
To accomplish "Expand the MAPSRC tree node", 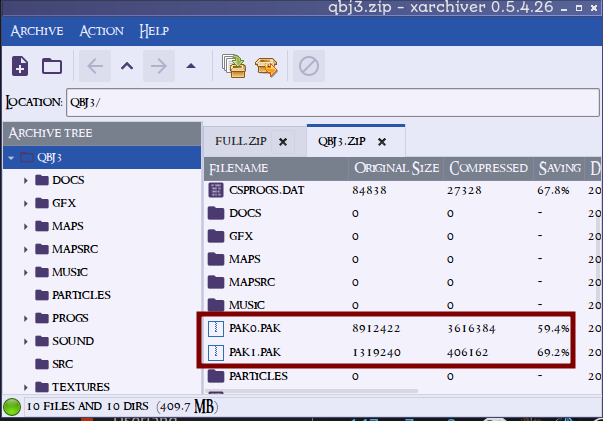I will click(x=26, y=249).
